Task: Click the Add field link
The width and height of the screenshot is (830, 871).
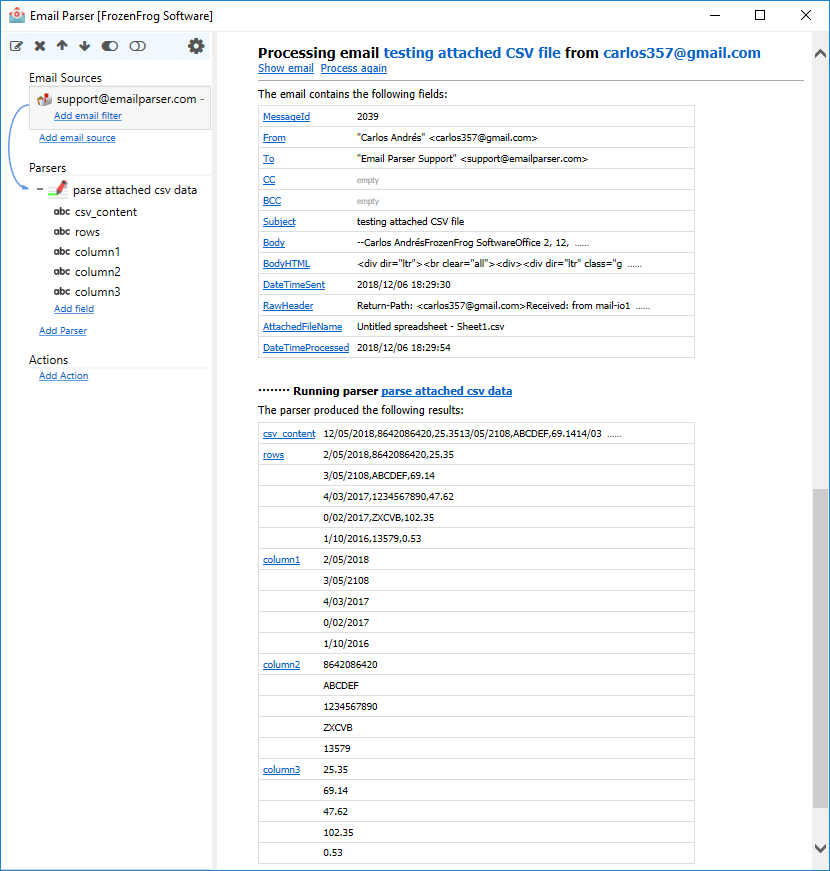Action: pos(74,309)
